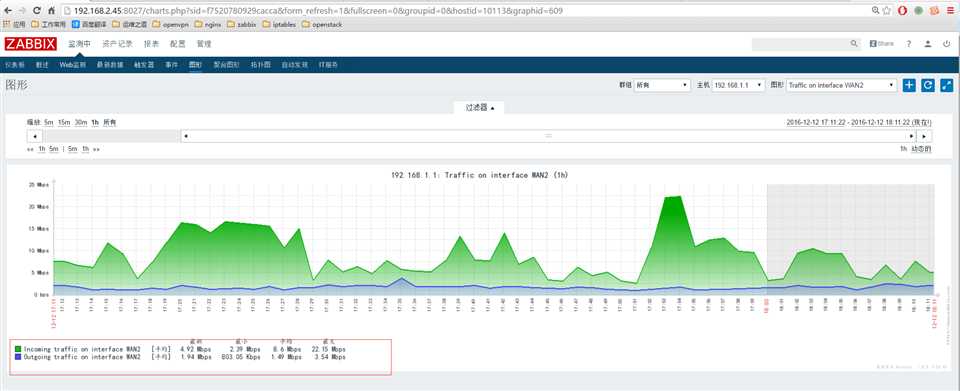This screenshot has width=960, height=391.
Task: Open the Zabbix help question mark icon
Action: pyautogui.click(x=909, y=44)
